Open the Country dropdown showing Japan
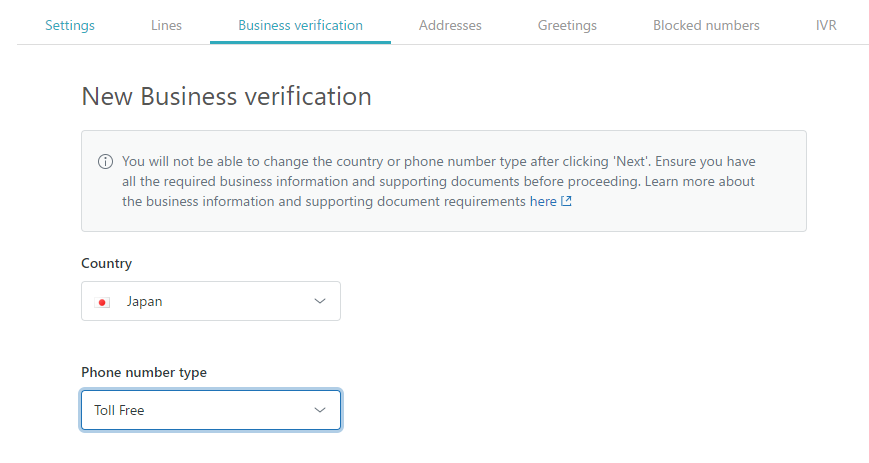Image resolution: width=869 pixels, height=463 pixels. coord(211,301)
